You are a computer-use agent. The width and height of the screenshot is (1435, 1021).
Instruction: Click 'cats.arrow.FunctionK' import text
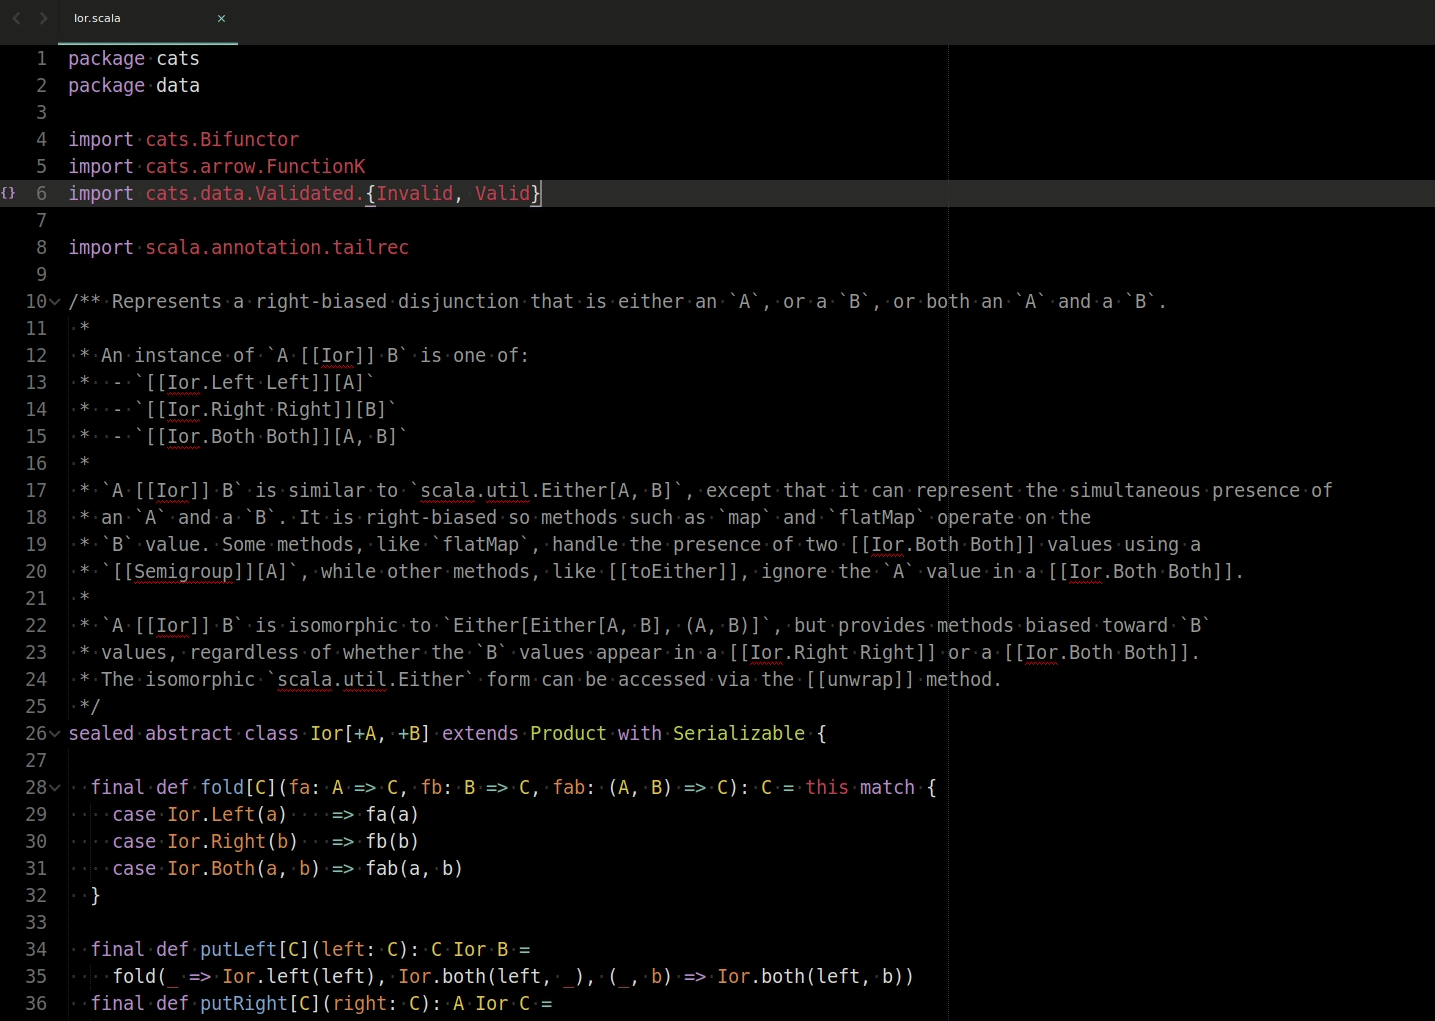(255, 166)
